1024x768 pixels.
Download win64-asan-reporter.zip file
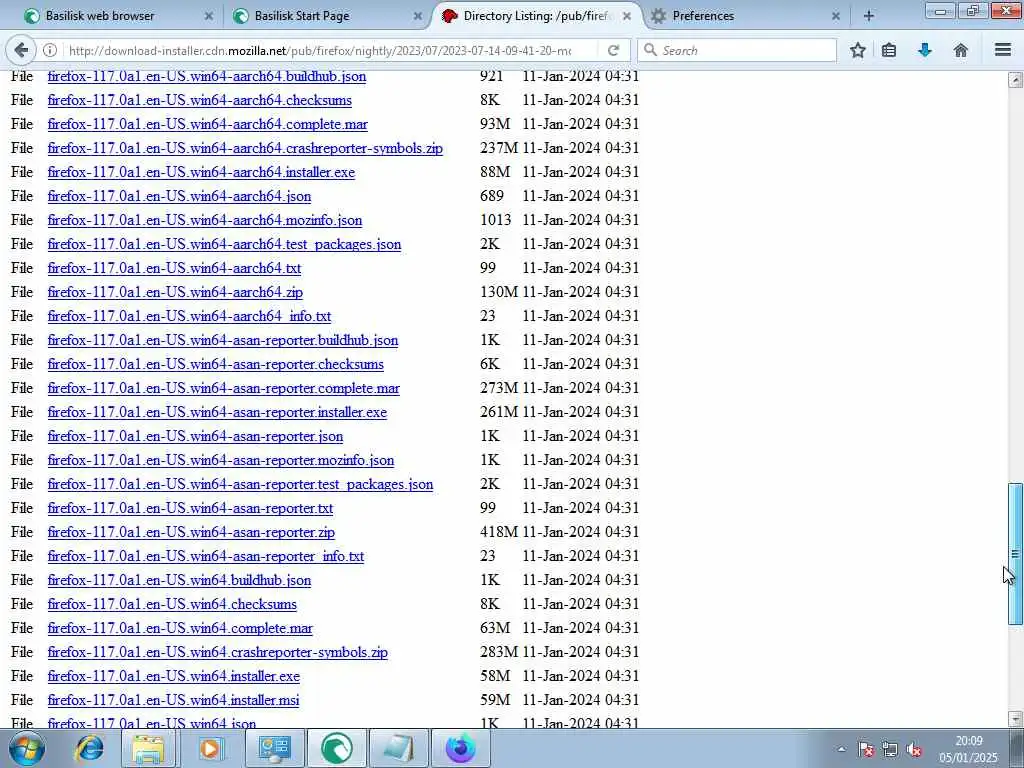click(x=191, y=532)
